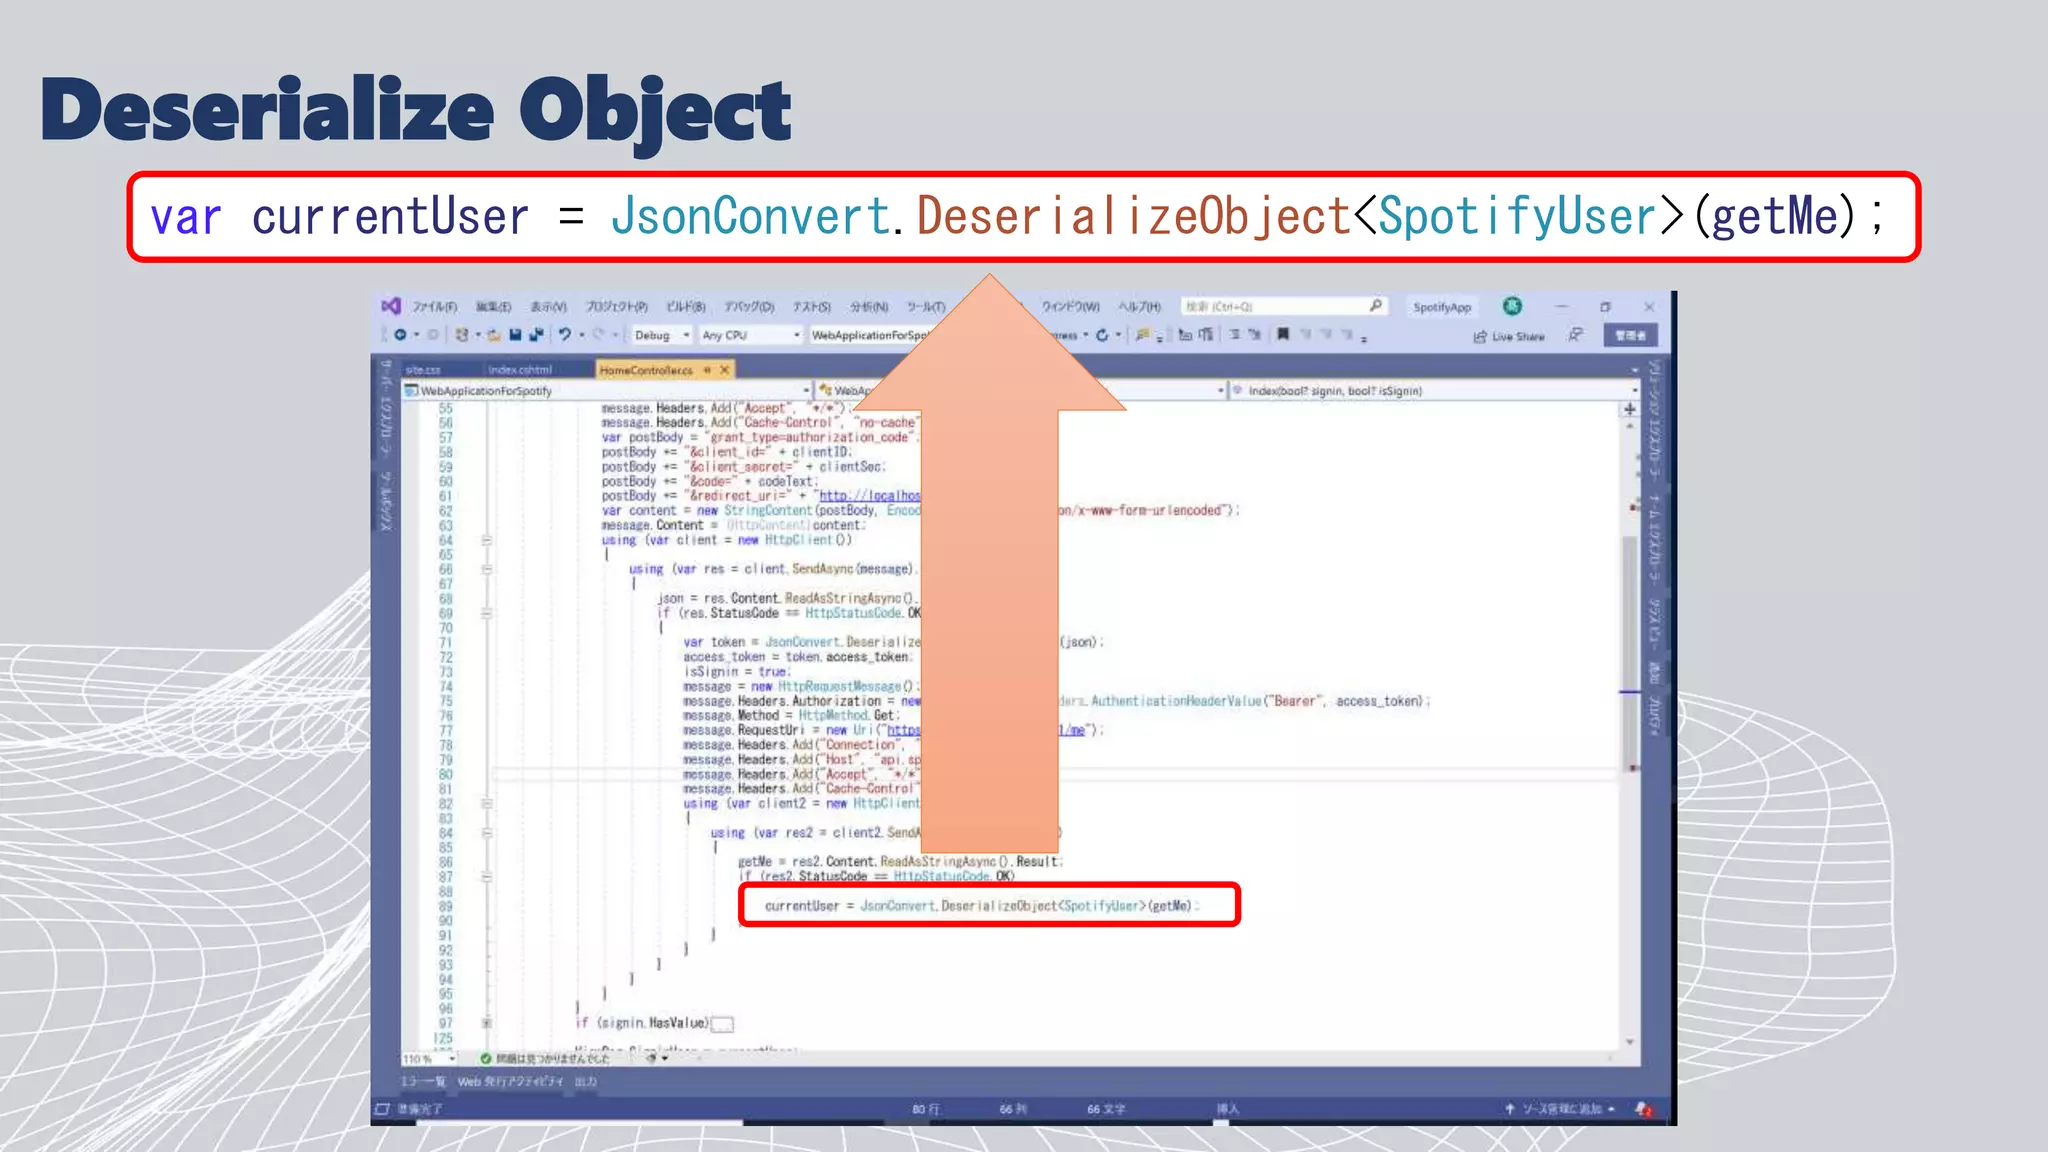Click the Send Feedback person icon

tap(1576, 335)
